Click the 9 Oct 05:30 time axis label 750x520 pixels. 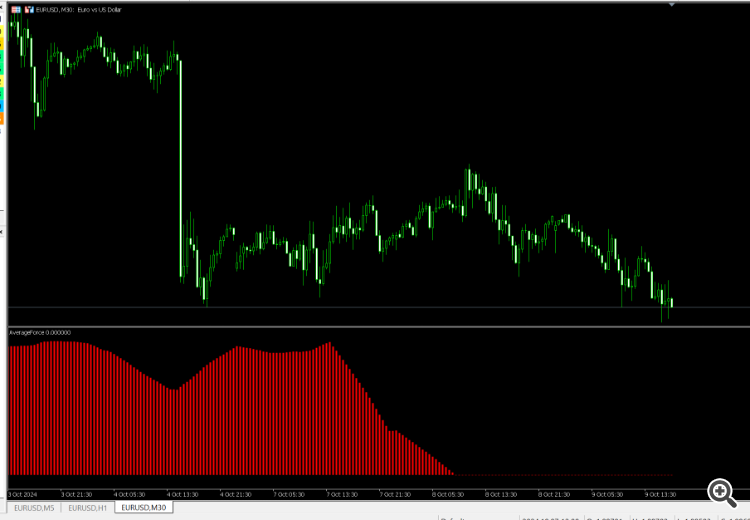[x=607, y=494]
